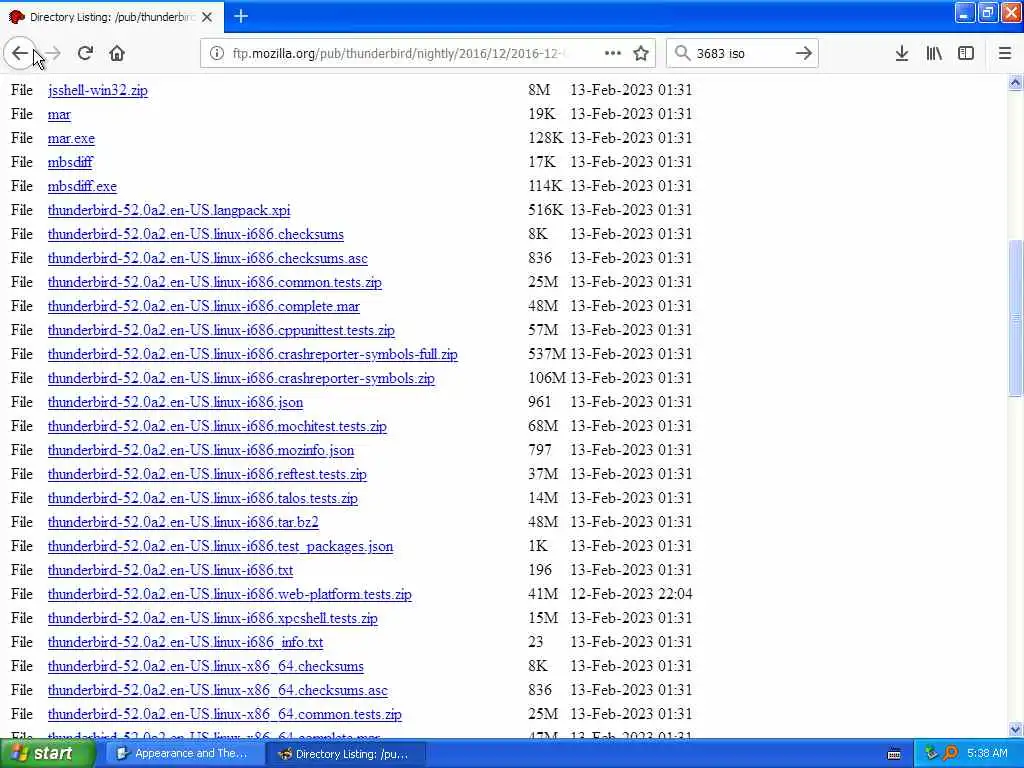Download linux-x86_64.common.tests.zip
Viewport: 1024px width, 768px height.
225,714
